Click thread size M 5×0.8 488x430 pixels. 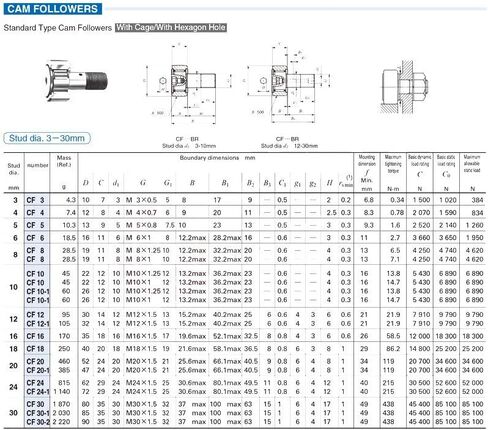[x=141, y=225]
